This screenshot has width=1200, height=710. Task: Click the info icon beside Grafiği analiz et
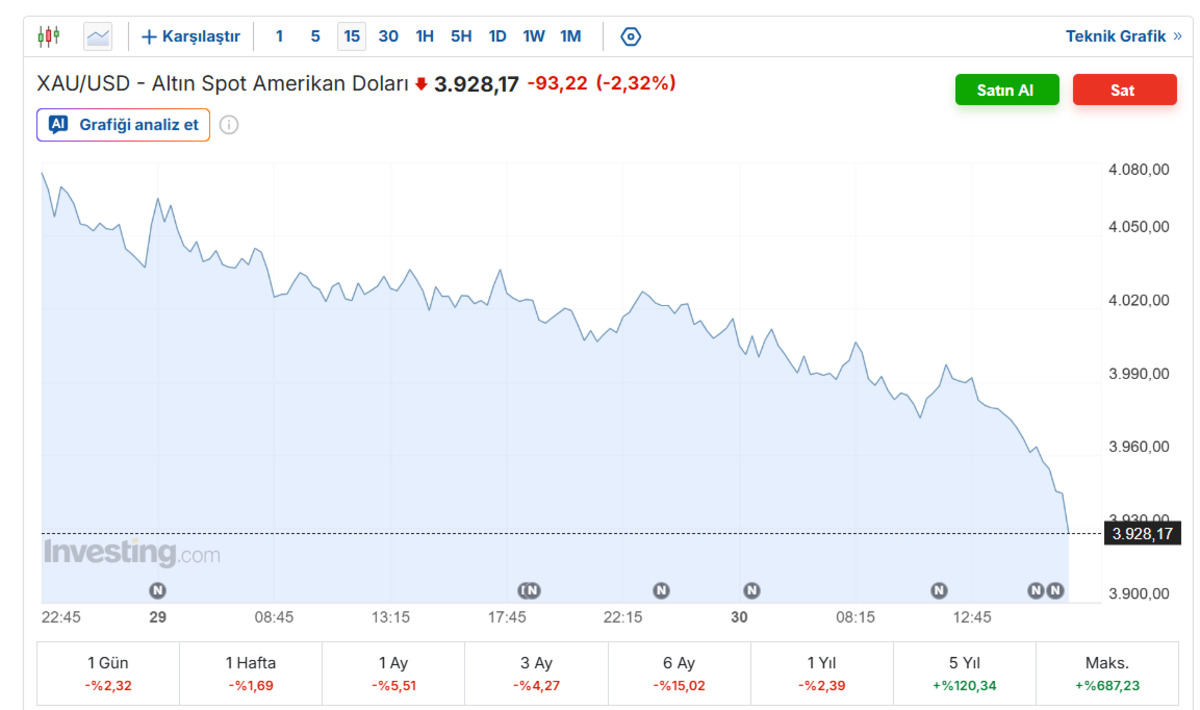pos(228,125)
